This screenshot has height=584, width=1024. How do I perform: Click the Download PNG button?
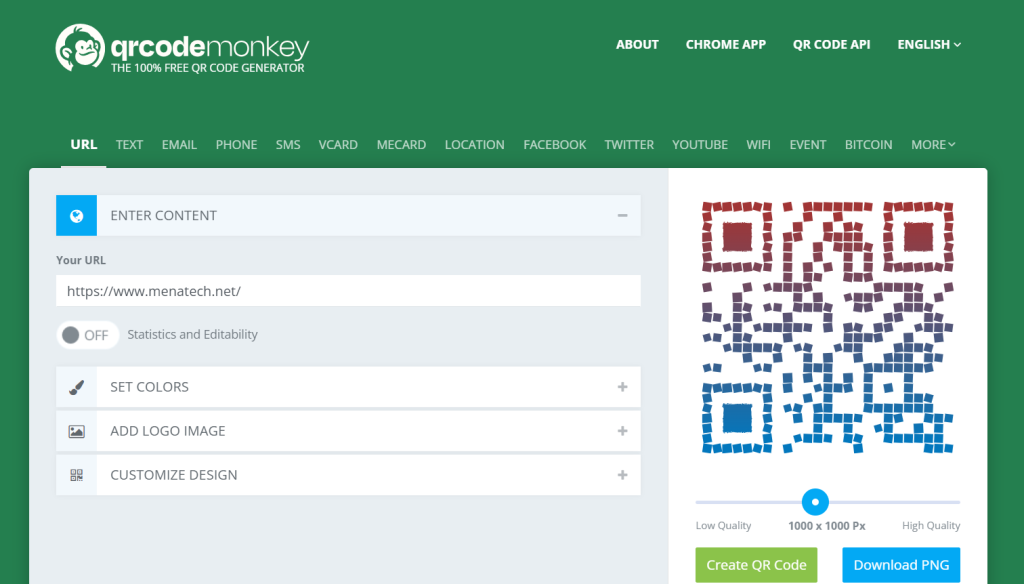901,565
